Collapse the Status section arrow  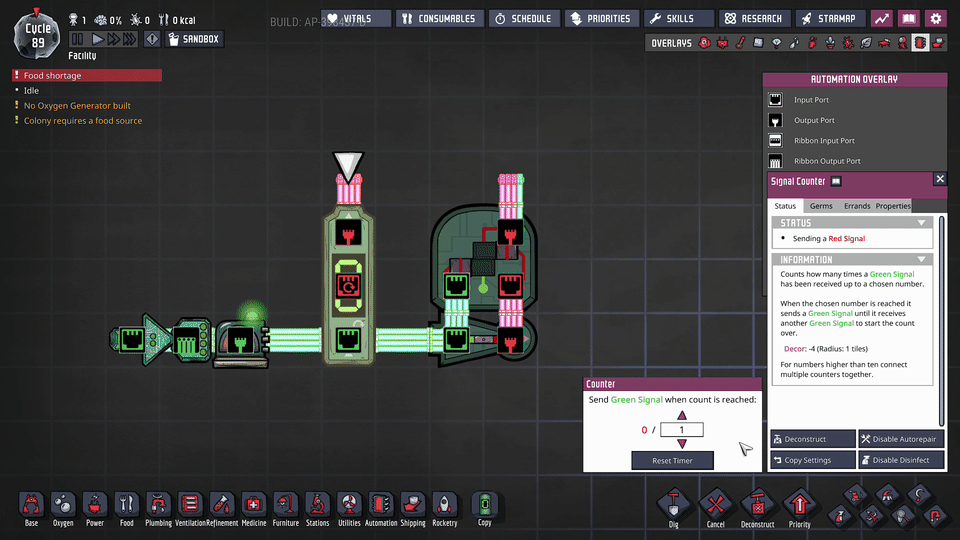[x=921, y=223]
